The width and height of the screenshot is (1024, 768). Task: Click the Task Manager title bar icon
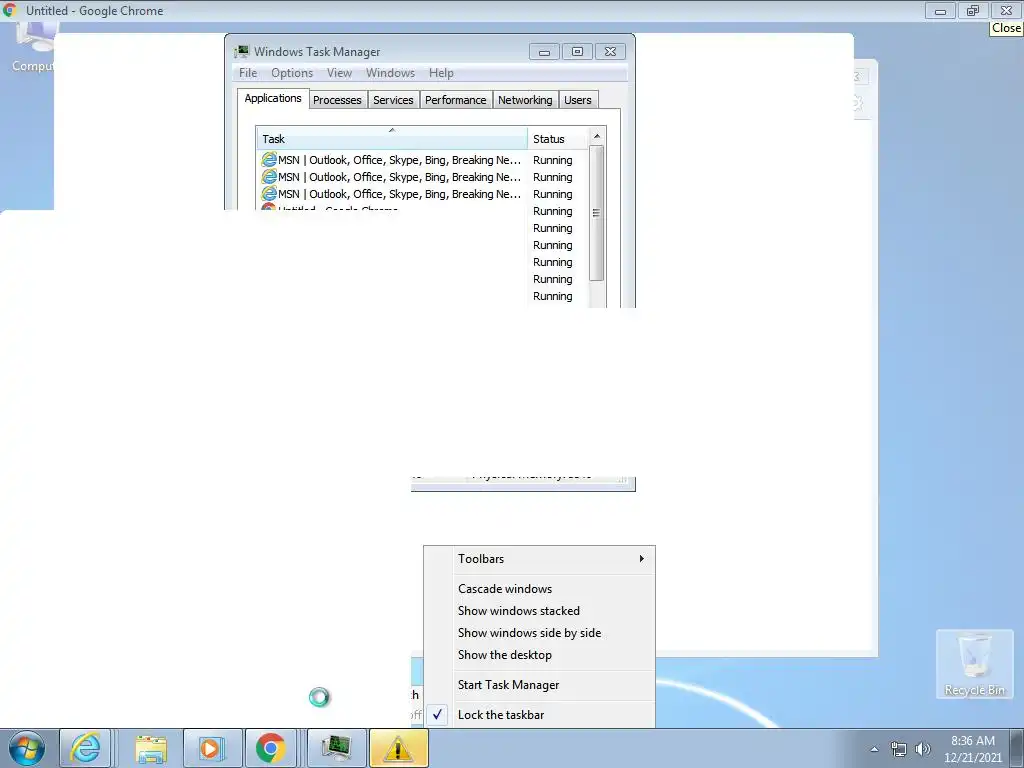click(x=242, y=52)
